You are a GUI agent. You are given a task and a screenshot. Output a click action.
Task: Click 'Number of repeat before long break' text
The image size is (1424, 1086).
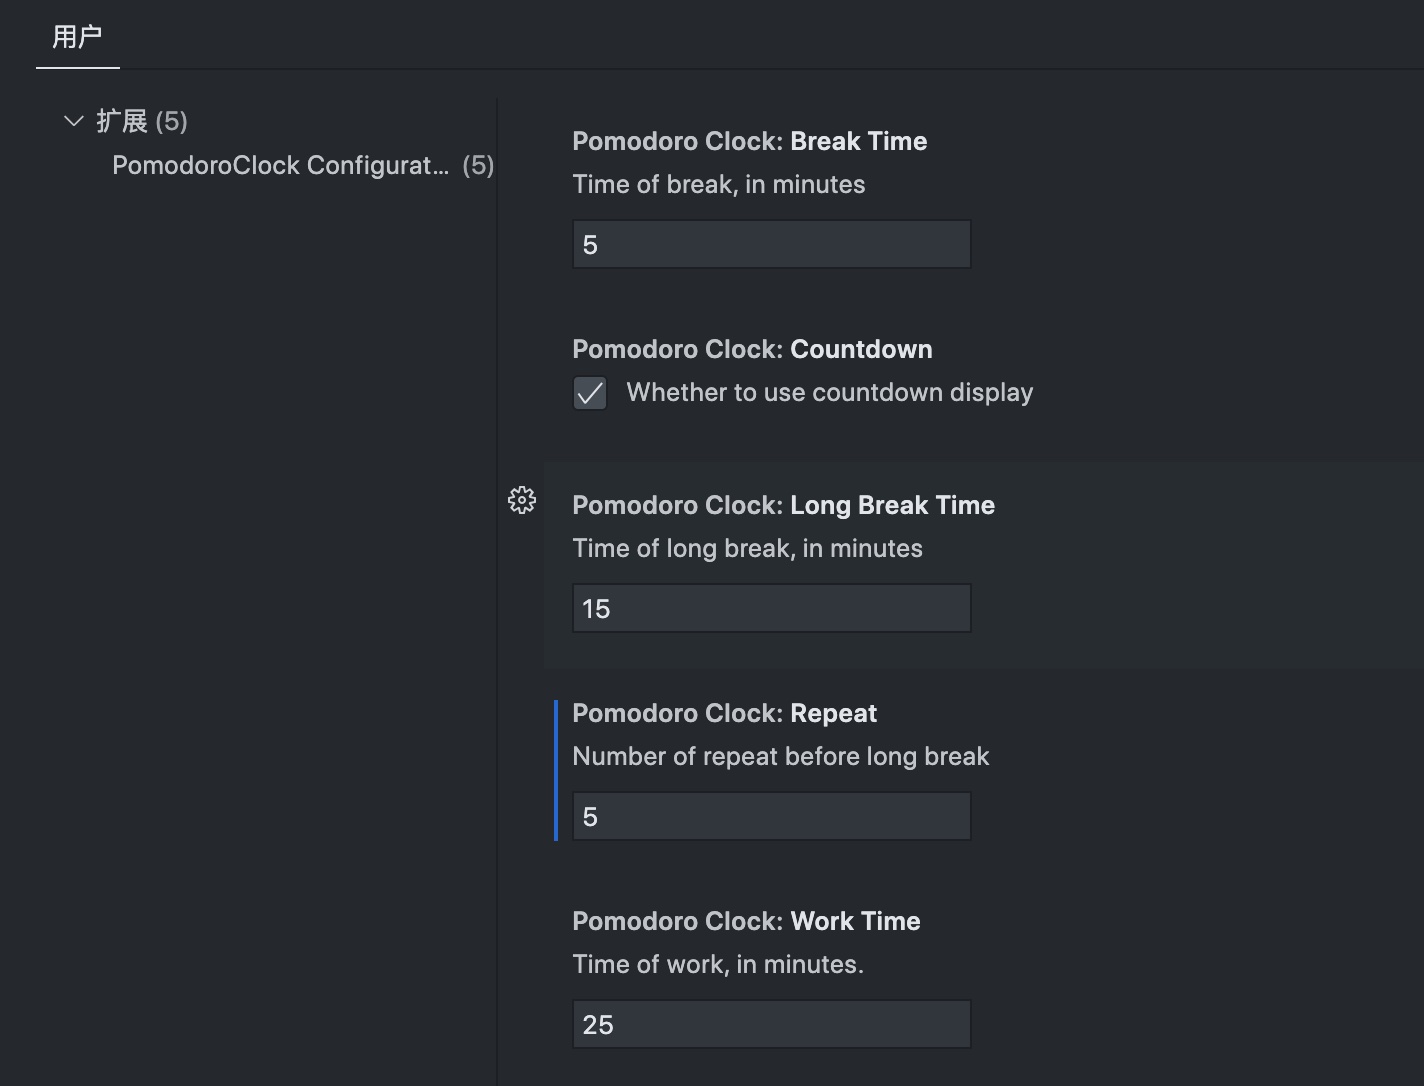coord(781,756)
